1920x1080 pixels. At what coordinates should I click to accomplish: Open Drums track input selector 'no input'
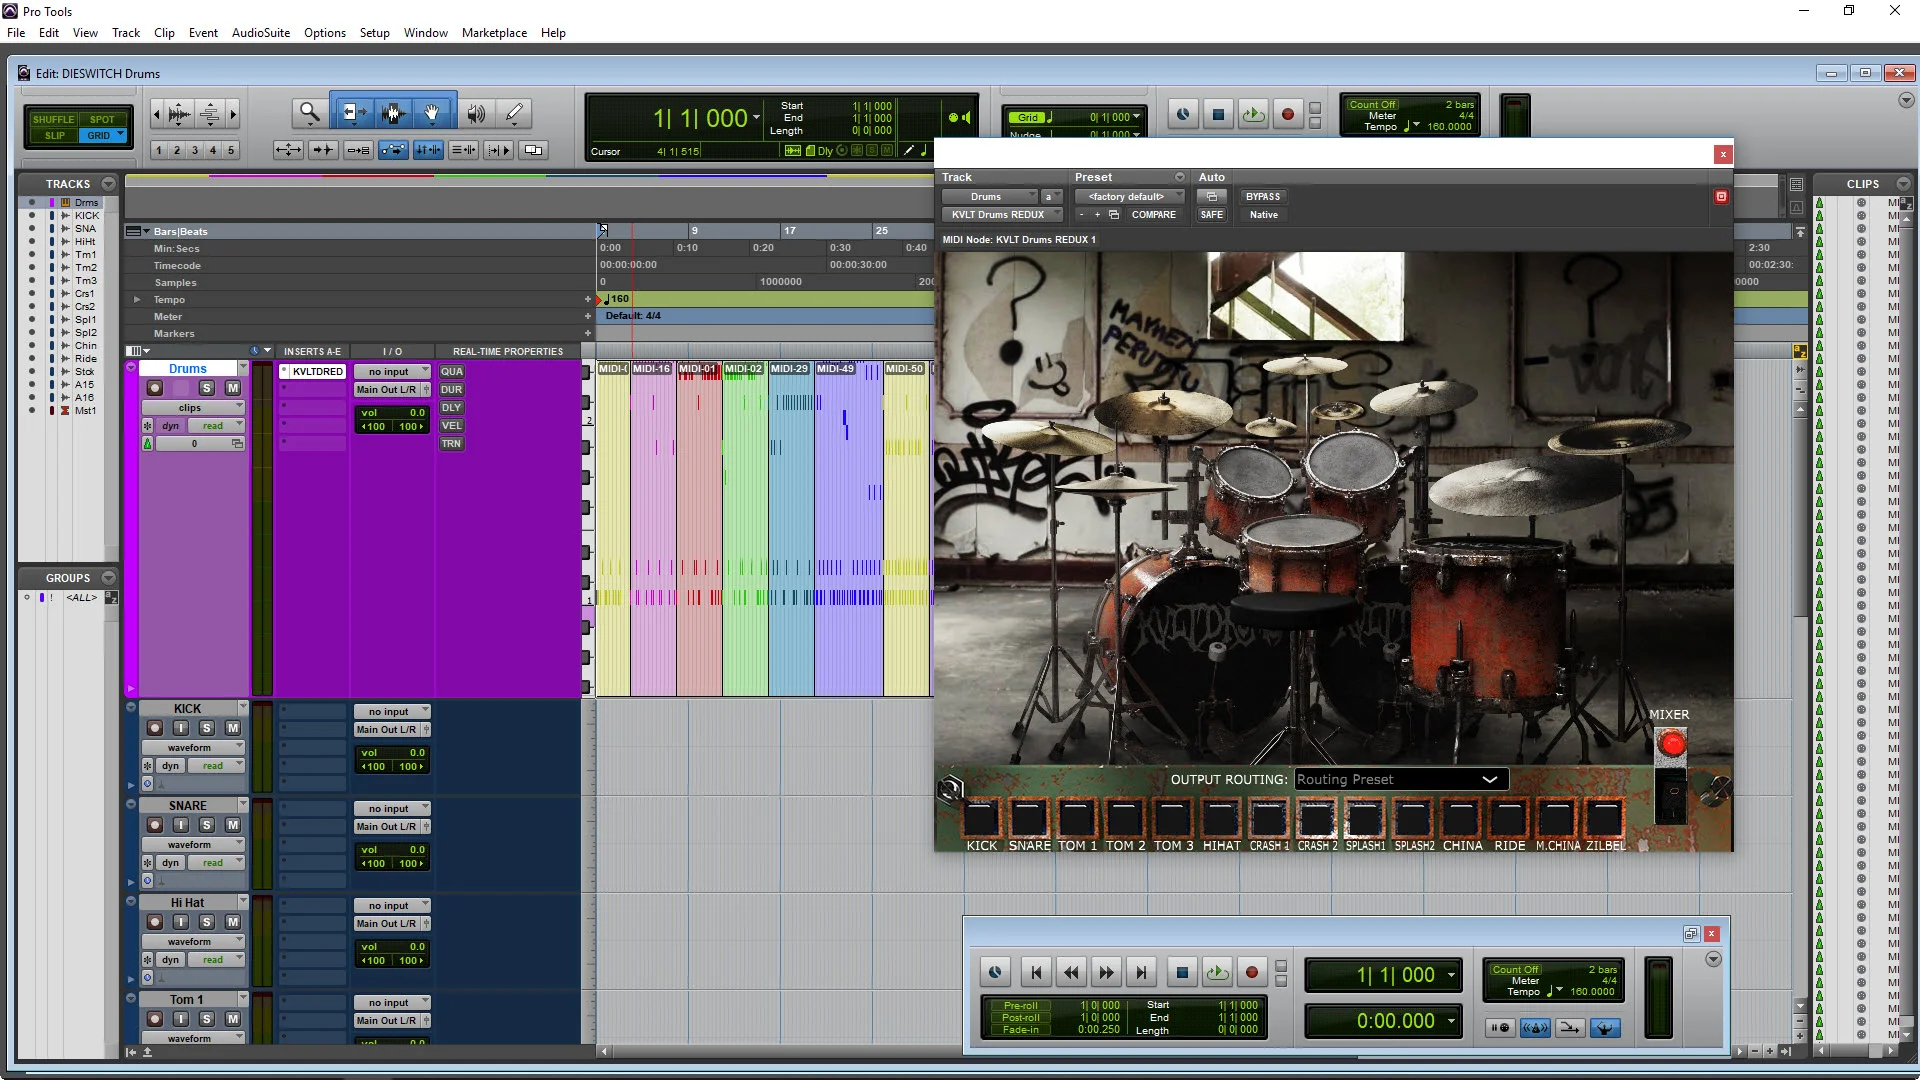pyautogui.click(x=392, y=371)
